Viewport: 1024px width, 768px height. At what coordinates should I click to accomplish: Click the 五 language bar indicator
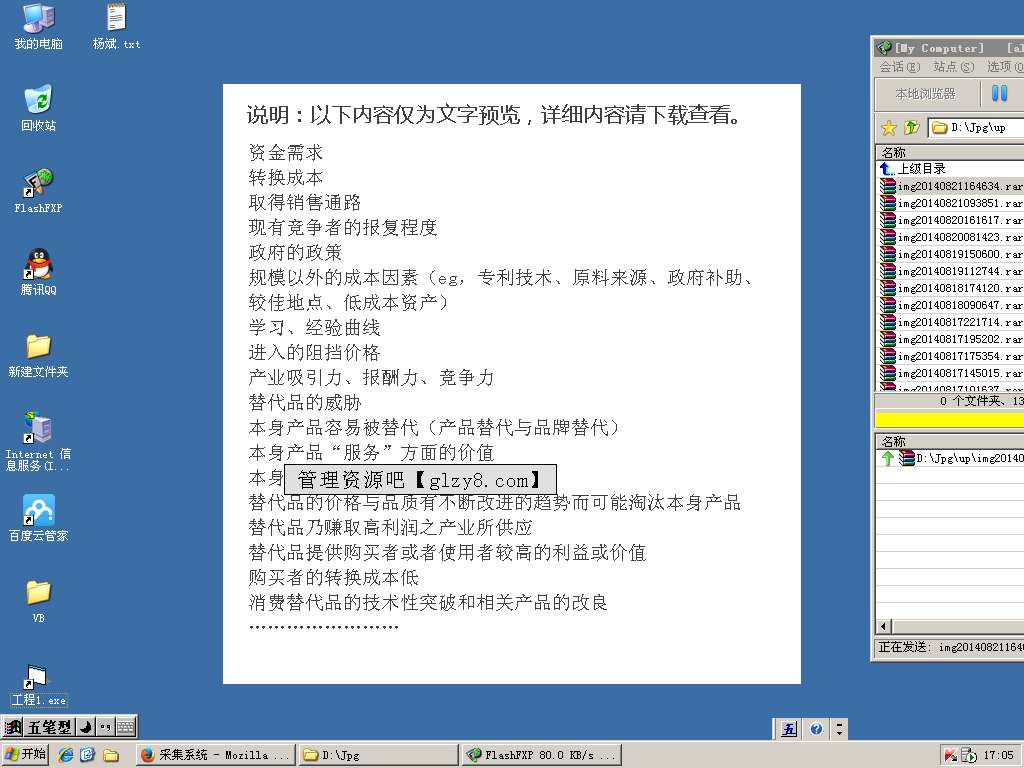point(790,729)
